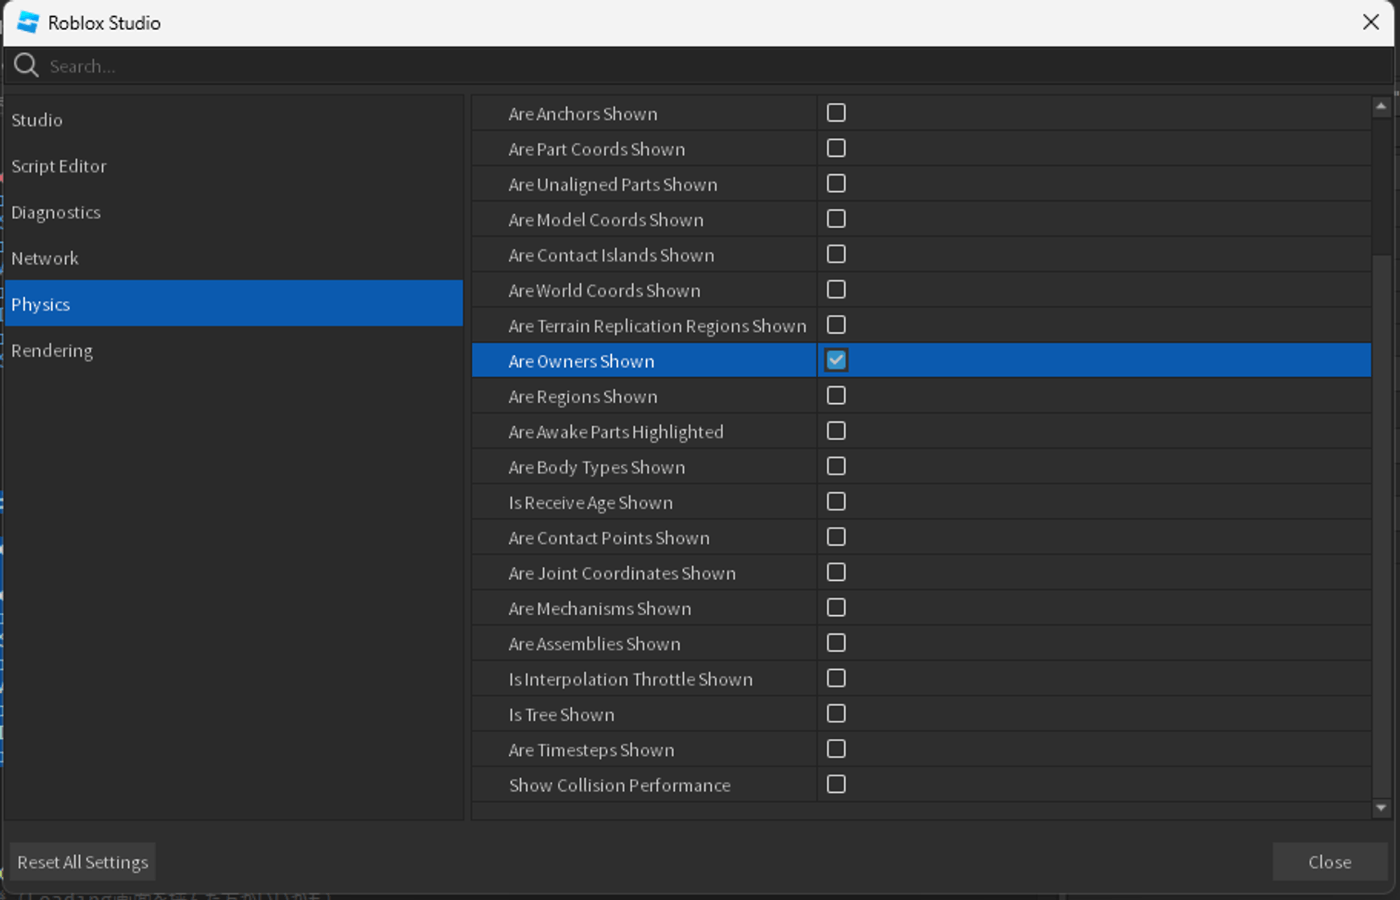Enable Are Terrain Replication Regions Shown checkbox
The width and height of the screenshot is (1400, 900).
(x=836, y=325)
